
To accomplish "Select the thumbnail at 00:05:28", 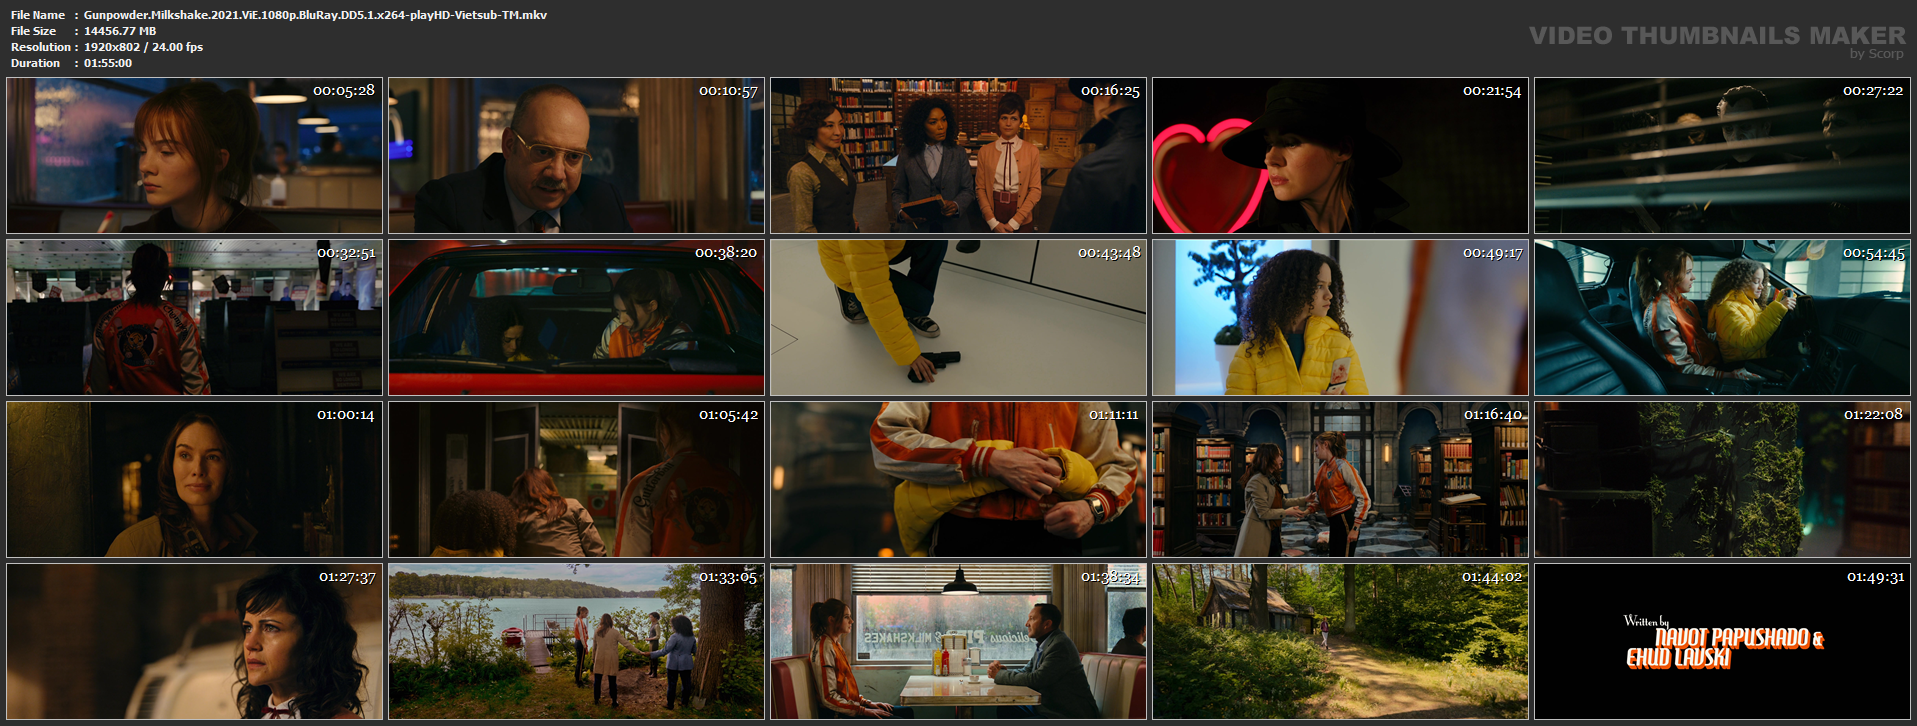I will pyautogui.click(x=194, y=156).
